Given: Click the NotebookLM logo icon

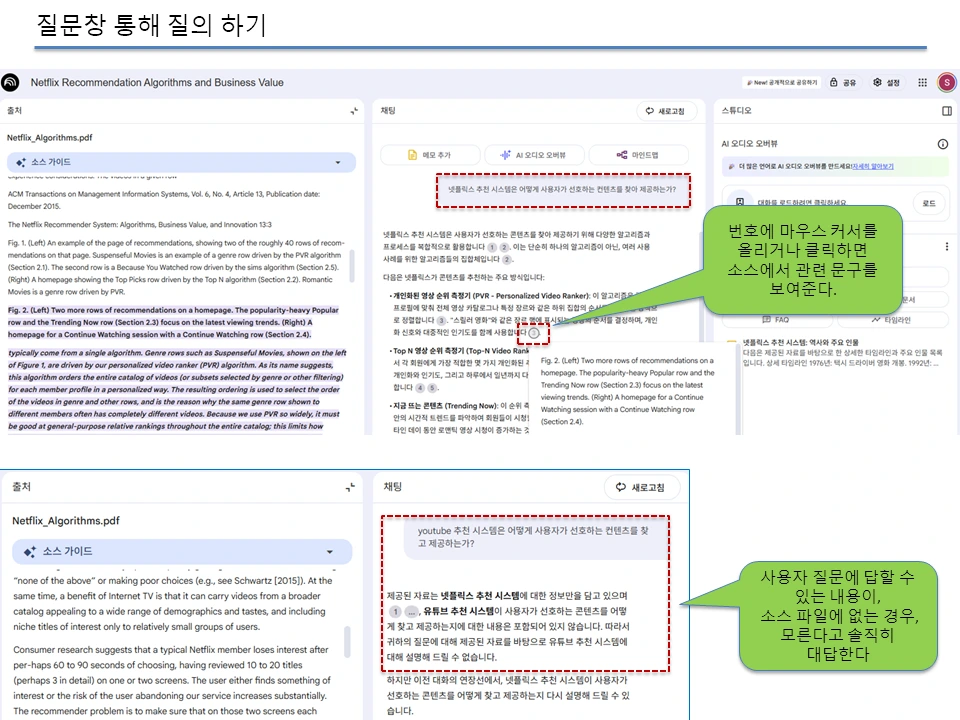Looking at the screenshot, I should (x=10, y=82).
